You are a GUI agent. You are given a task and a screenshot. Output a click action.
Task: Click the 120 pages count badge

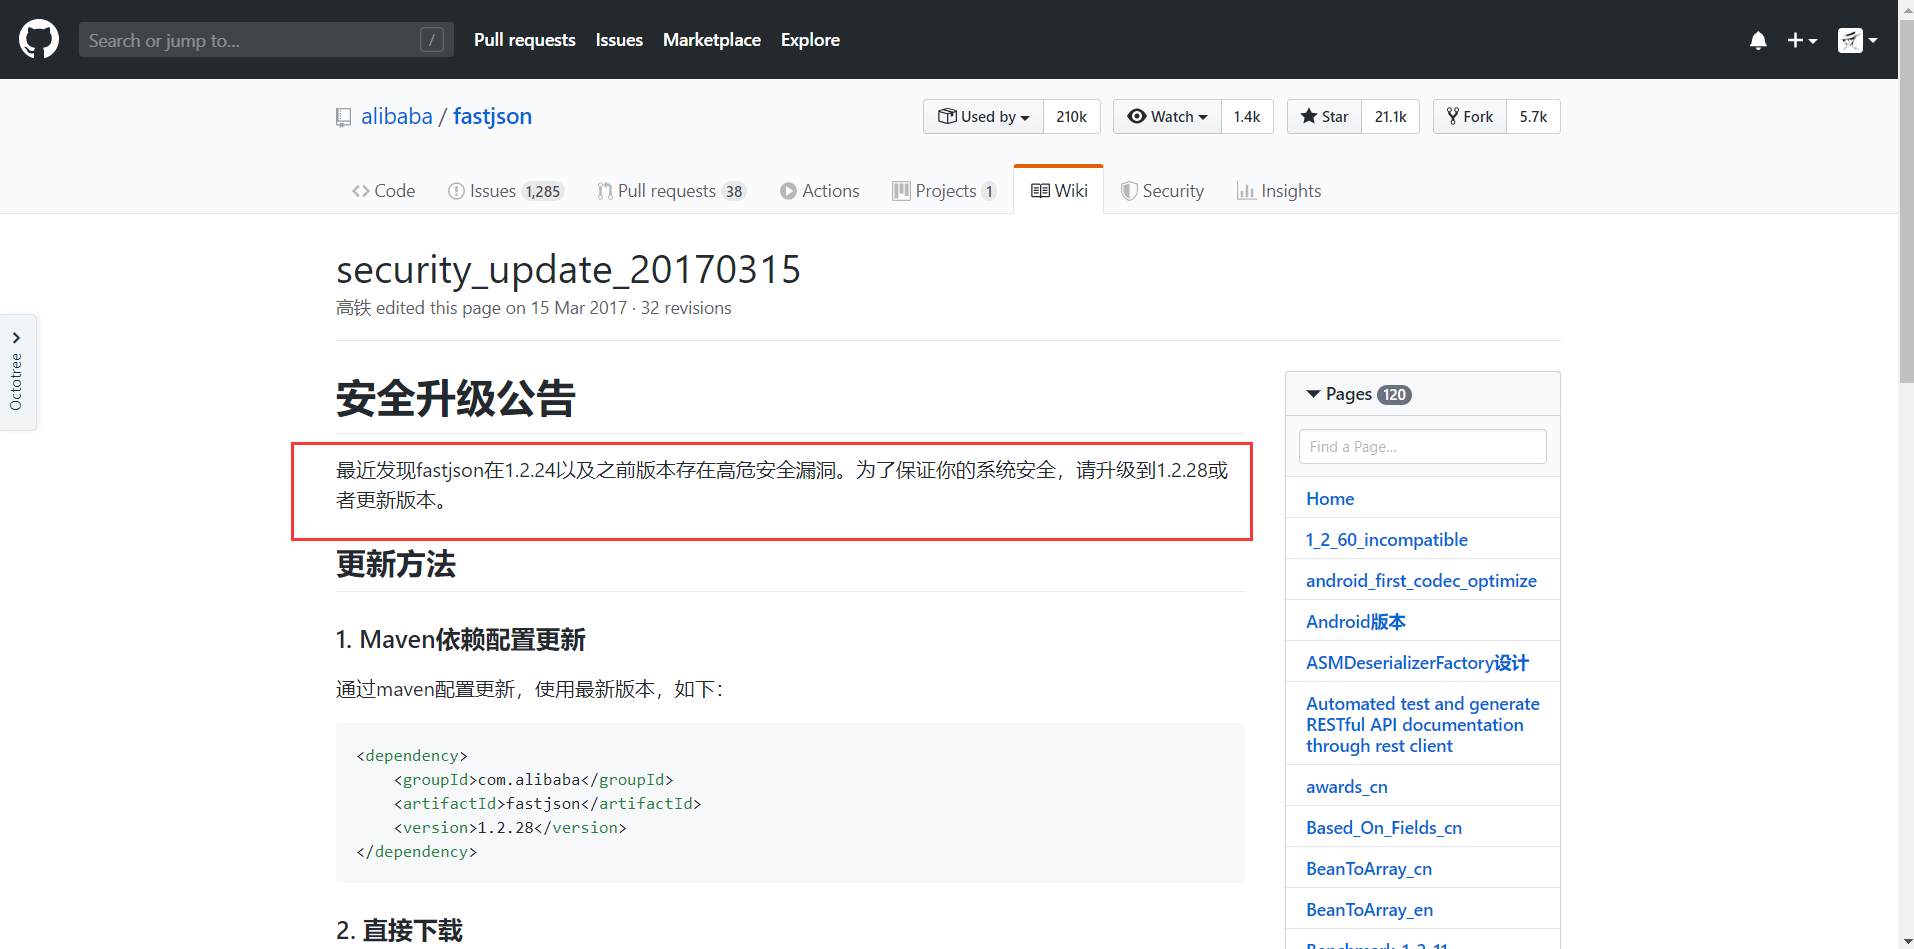point(1395,395)
